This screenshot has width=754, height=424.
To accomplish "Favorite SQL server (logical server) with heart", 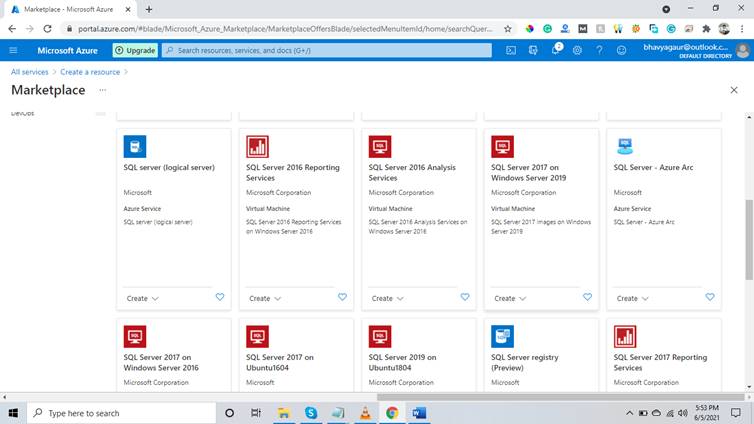I will (220, 297).
